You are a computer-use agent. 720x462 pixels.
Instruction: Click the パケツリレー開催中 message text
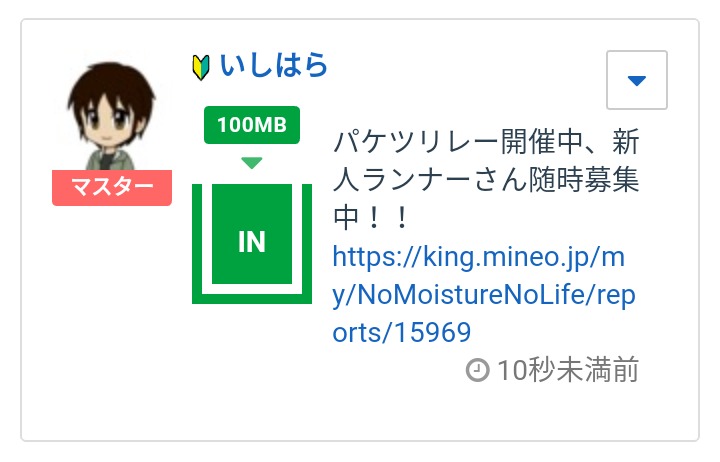(x=485, y=142)
